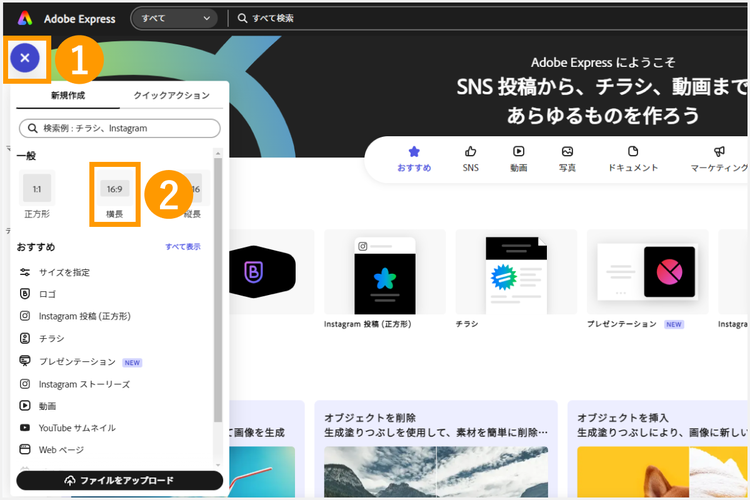Viewport: 750px width, 500px height.
Task: Close the create panel with X button
Action: click(x=25, y=58)
